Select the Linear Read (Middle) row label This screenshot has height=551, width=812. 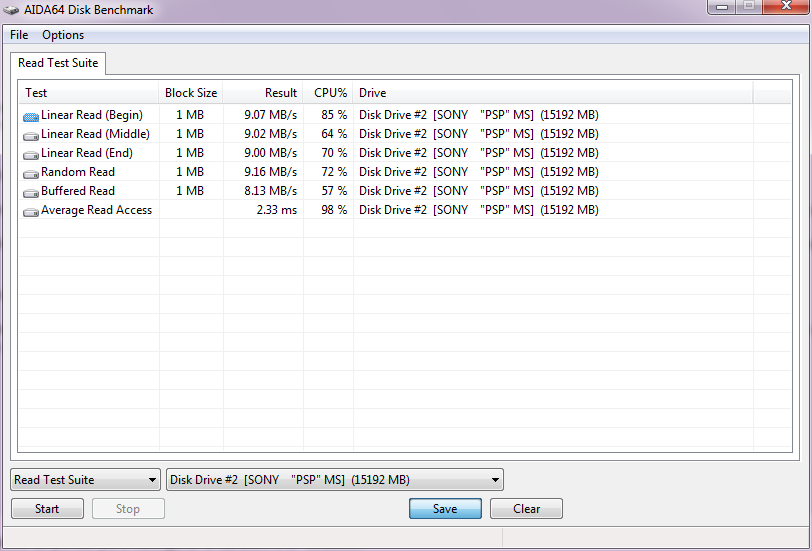(x=95, y=134)
